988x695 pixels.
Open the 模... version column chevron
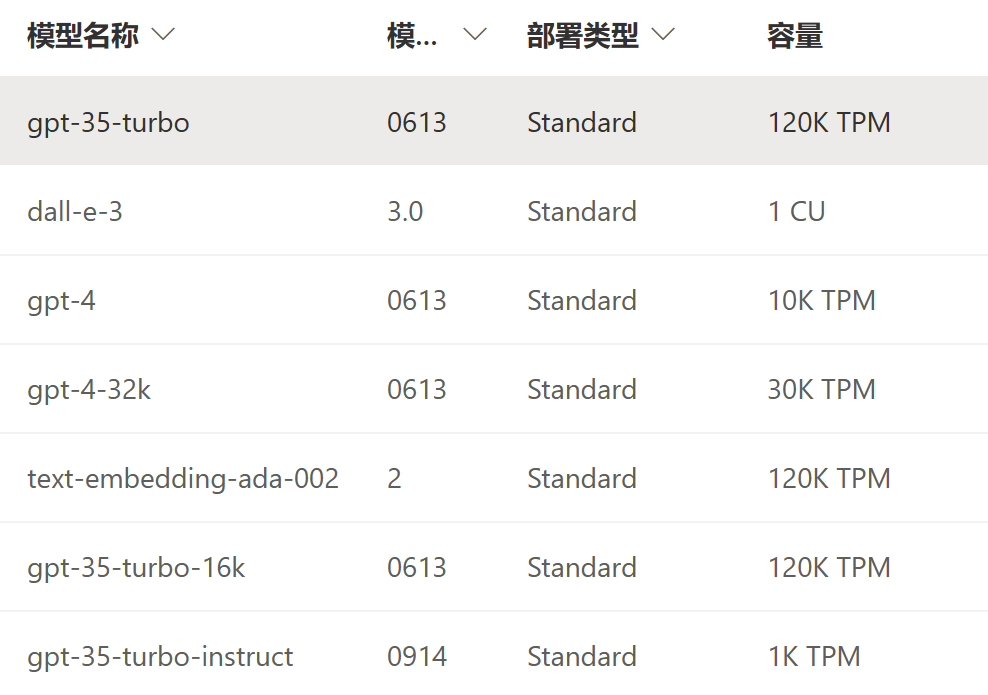click(x=475, y=35)
